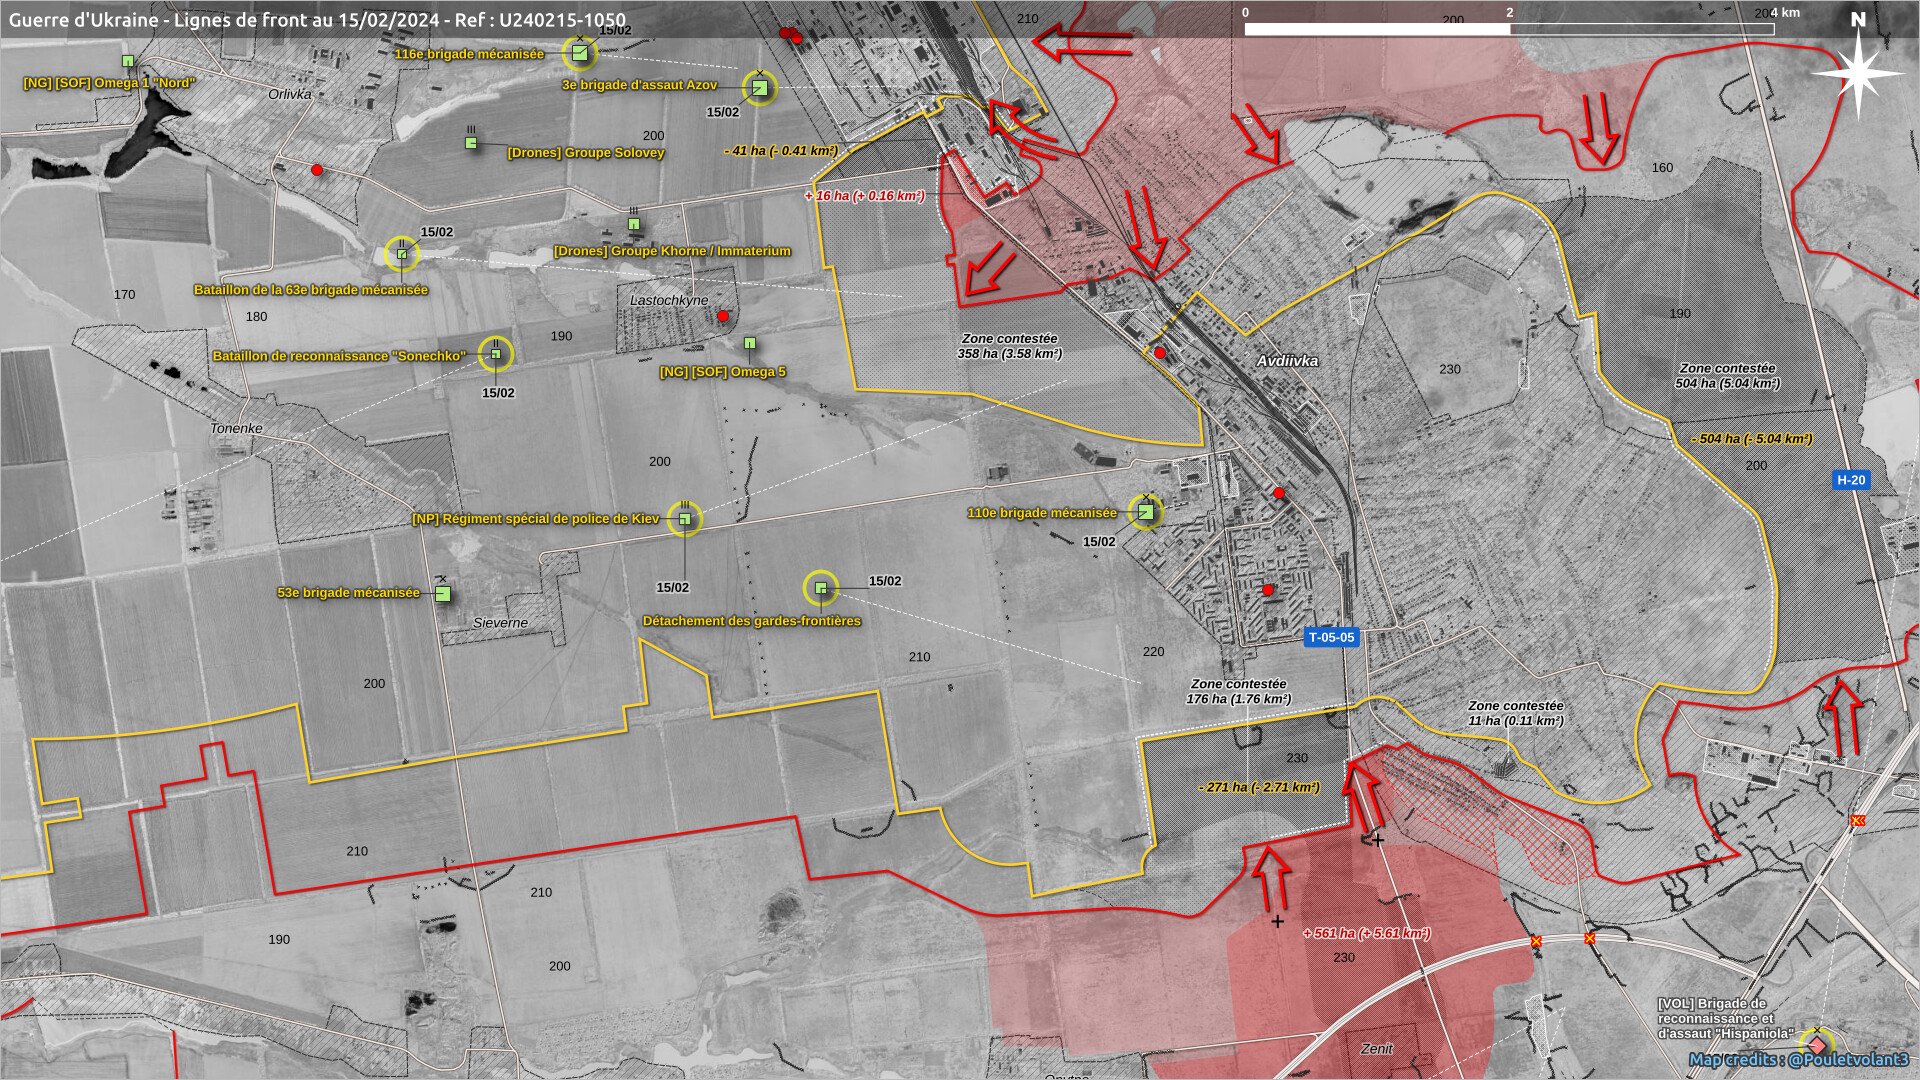Click the 116e brigade mécanisée unit marker
Screen dimensions: 1920x1080
tap(580, 53)
